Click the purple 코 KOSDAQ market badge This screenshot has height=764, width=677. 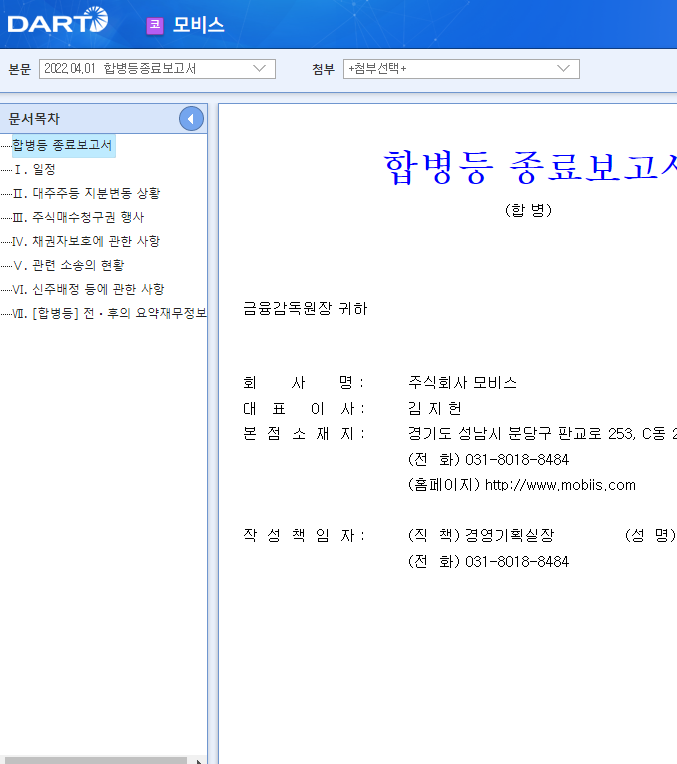(x=155, y=25)
